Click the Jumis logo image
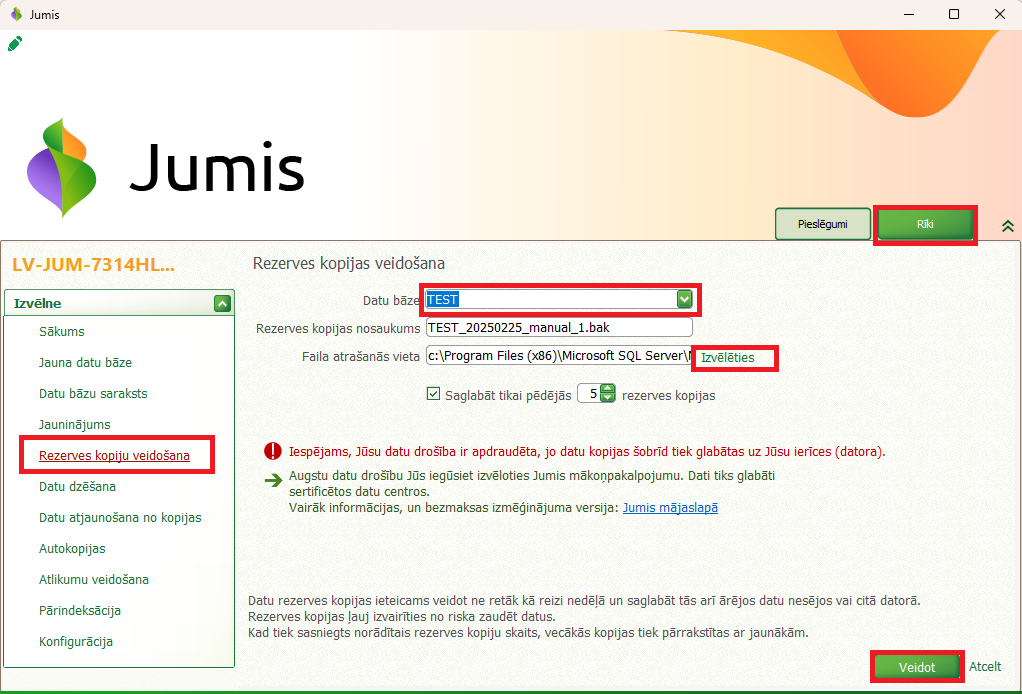Viewport: 1022px width, 694px height. coord(165,167)
